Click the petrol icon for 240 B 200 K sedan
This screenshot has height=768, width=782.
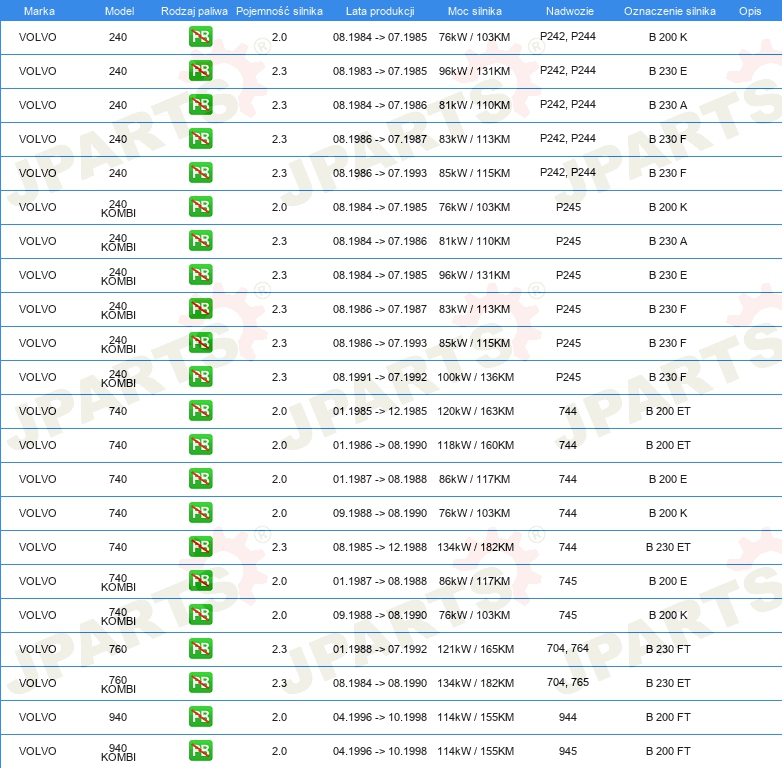click(x=200, y=37)
